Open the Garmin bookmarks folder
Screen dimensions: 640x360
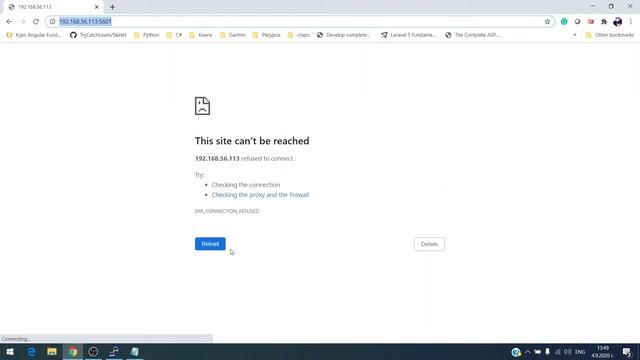(233, 35)
